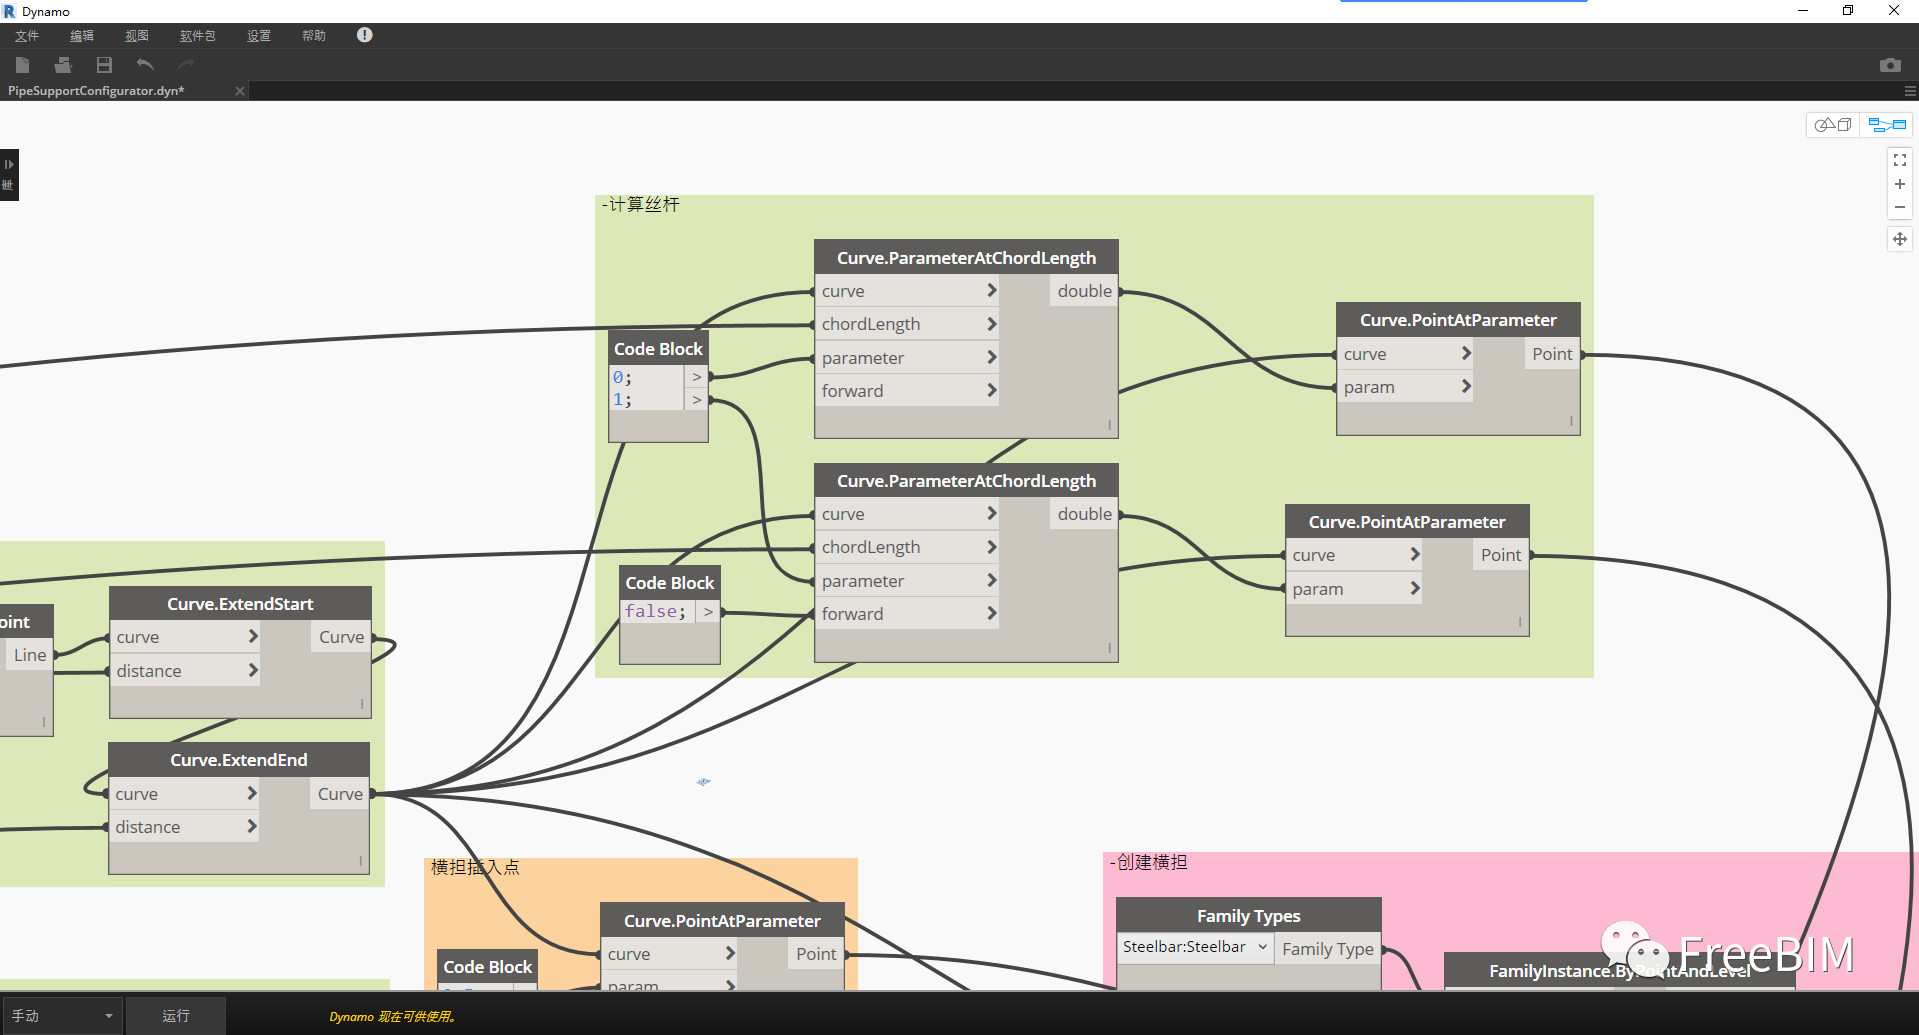Open the 视图 menu
This screenshot has height=1035, width=1919.
coord(137,36)
